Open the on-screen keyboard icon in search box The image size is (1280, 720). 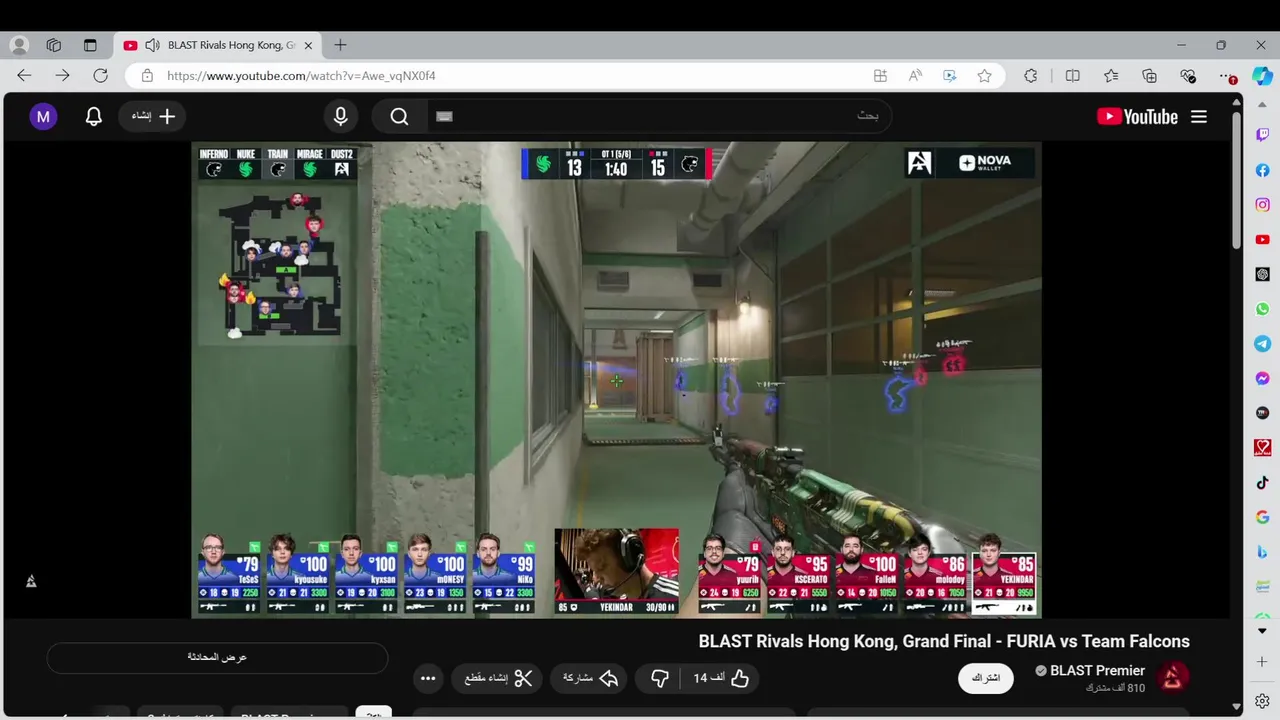tap(444, 117)
